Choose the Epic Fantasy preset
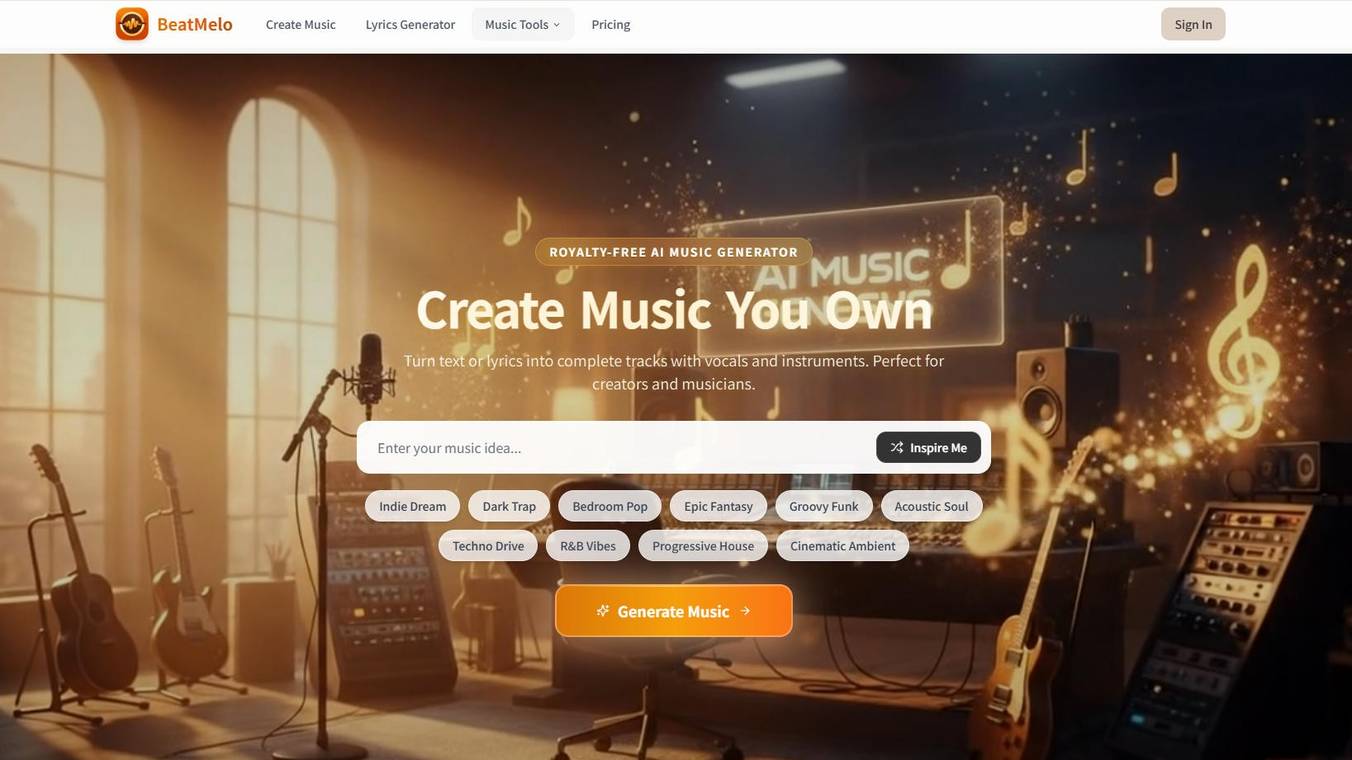Screen dimensions: 1352x760 pos(719,506)
